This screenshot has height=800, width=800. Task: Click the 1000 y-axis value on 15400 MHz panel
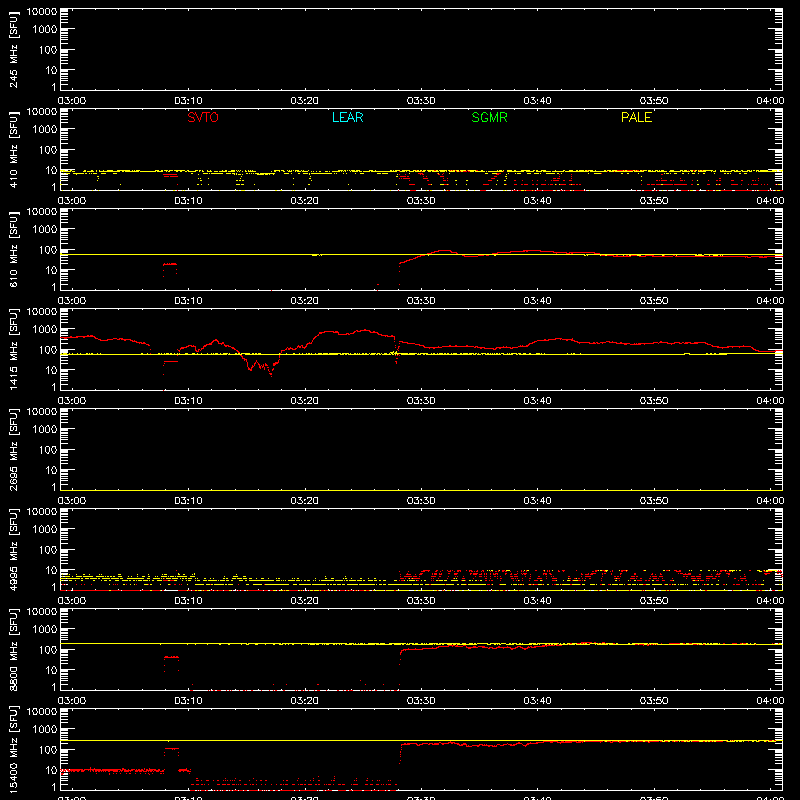pyautogui.click(x=45, y=730)
